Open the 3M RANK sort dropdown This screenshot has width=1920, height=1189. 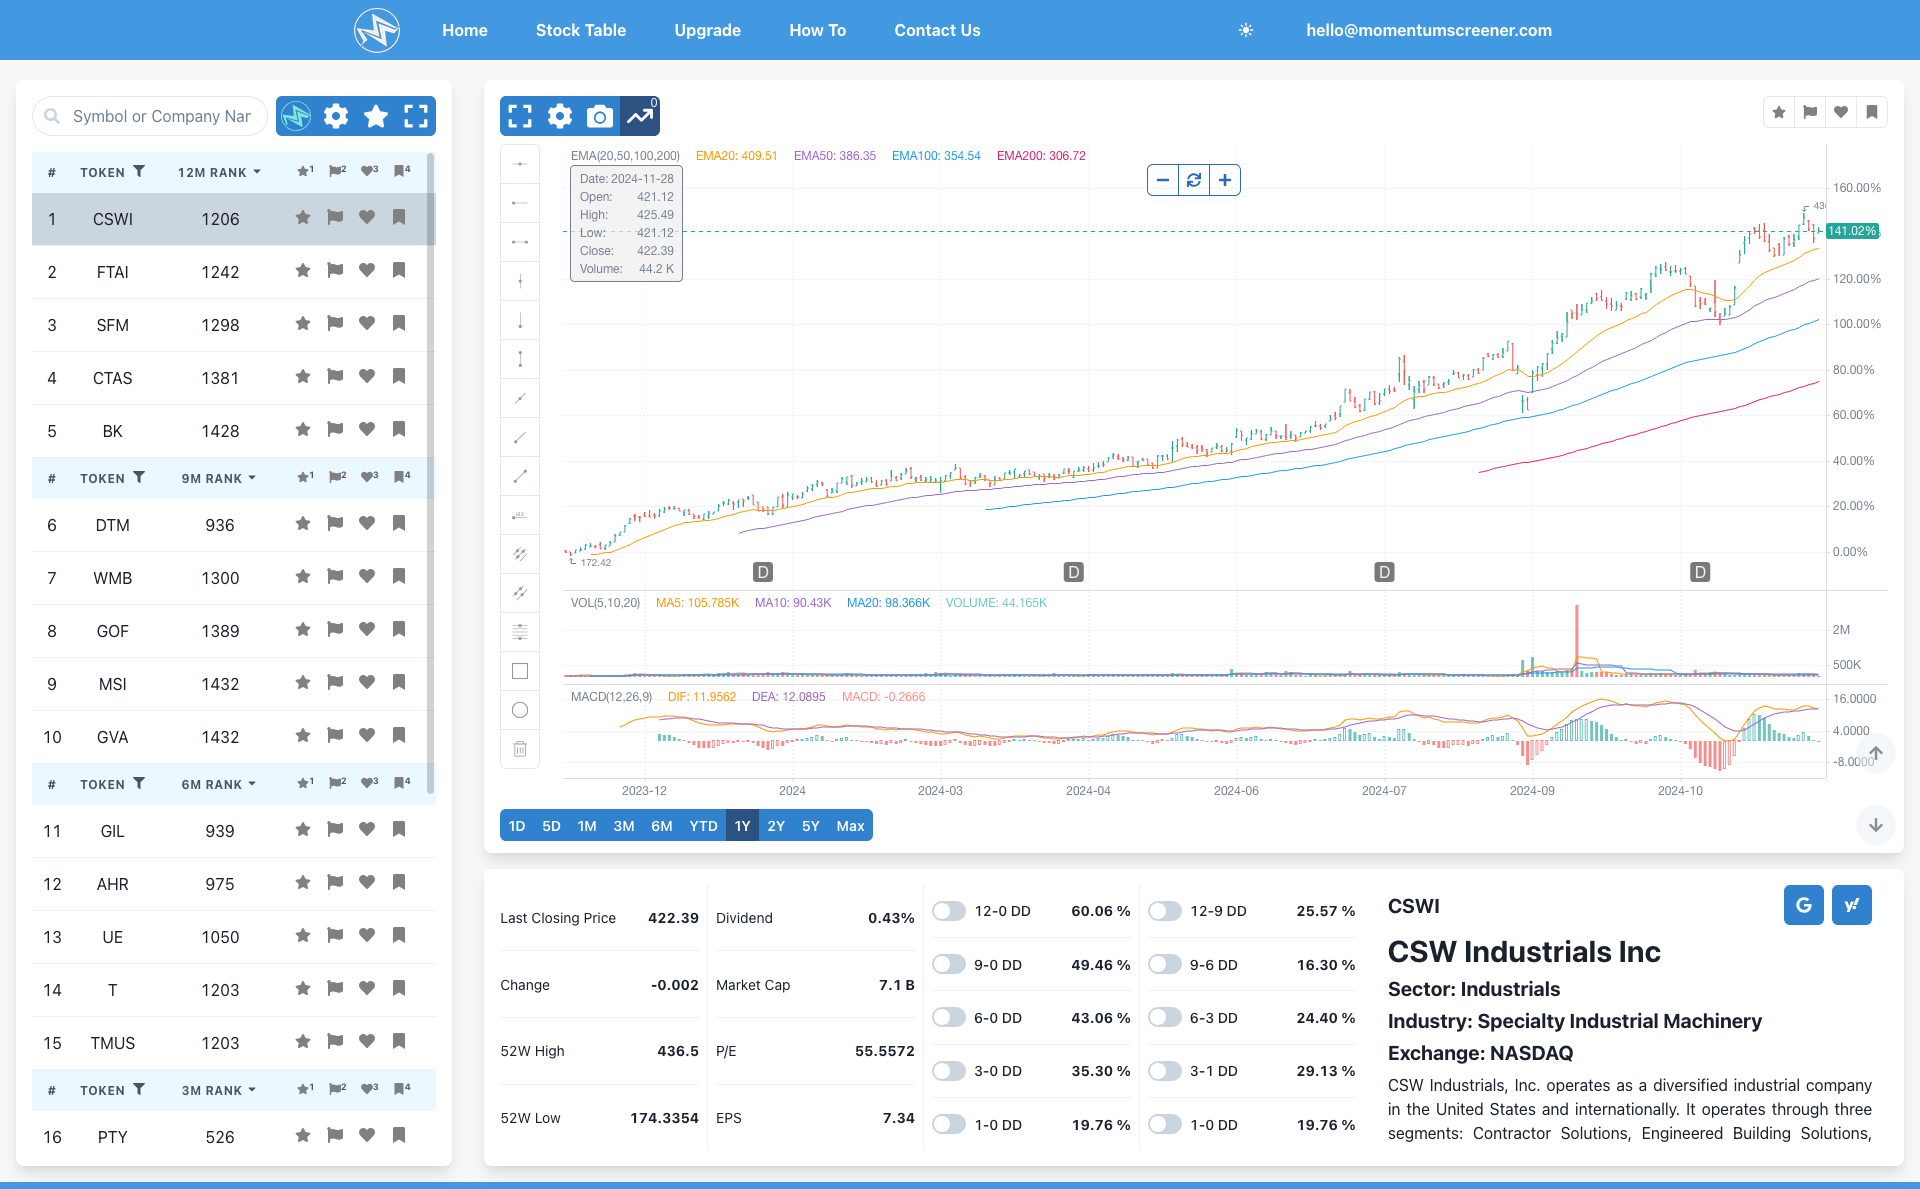click(x=219, y=1090)
